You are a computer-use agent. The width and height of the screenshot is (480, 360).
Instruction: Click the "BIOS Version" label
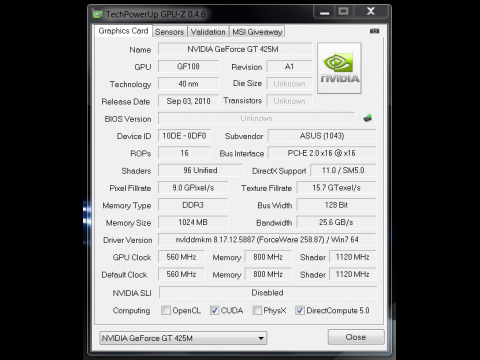[x=128, y=119]
